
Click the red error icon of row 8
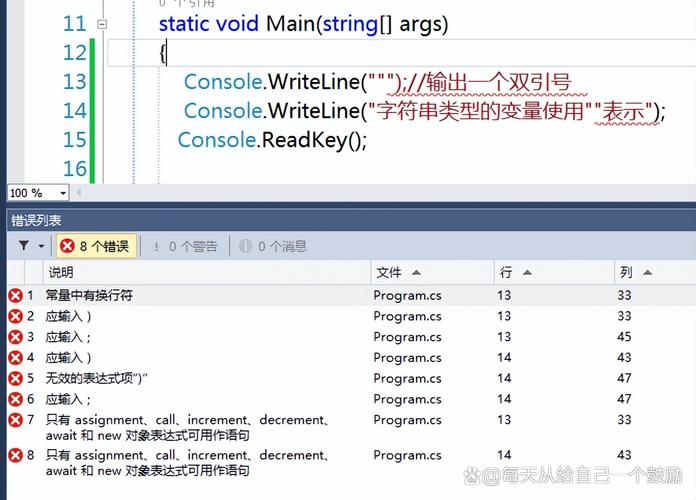16,455
